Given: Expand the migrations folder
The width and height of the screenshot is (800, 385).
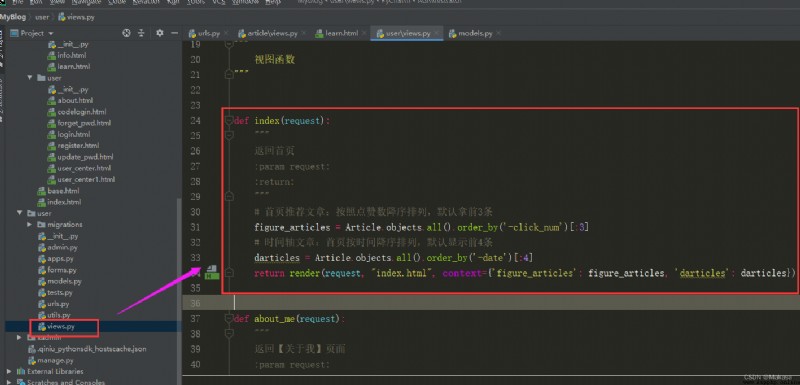Looking at the screenshot, I should click(30, 224).
